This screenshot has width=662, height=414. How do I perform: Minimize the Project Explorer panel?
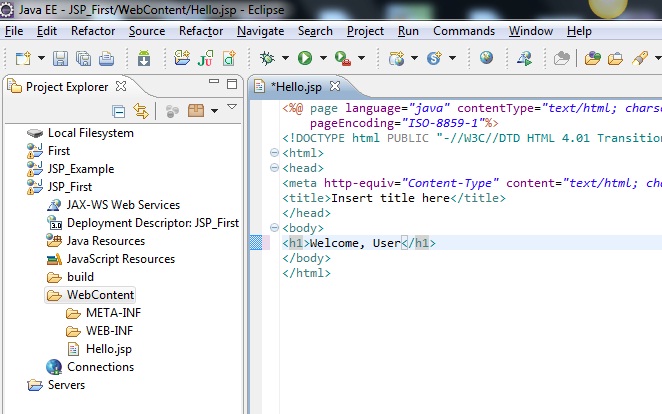coord(214,81)
